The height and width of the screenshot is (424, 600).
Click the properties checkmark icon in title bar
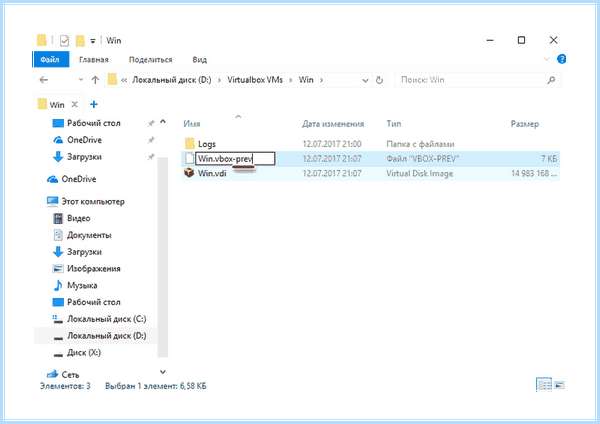(x=64, y=40)
